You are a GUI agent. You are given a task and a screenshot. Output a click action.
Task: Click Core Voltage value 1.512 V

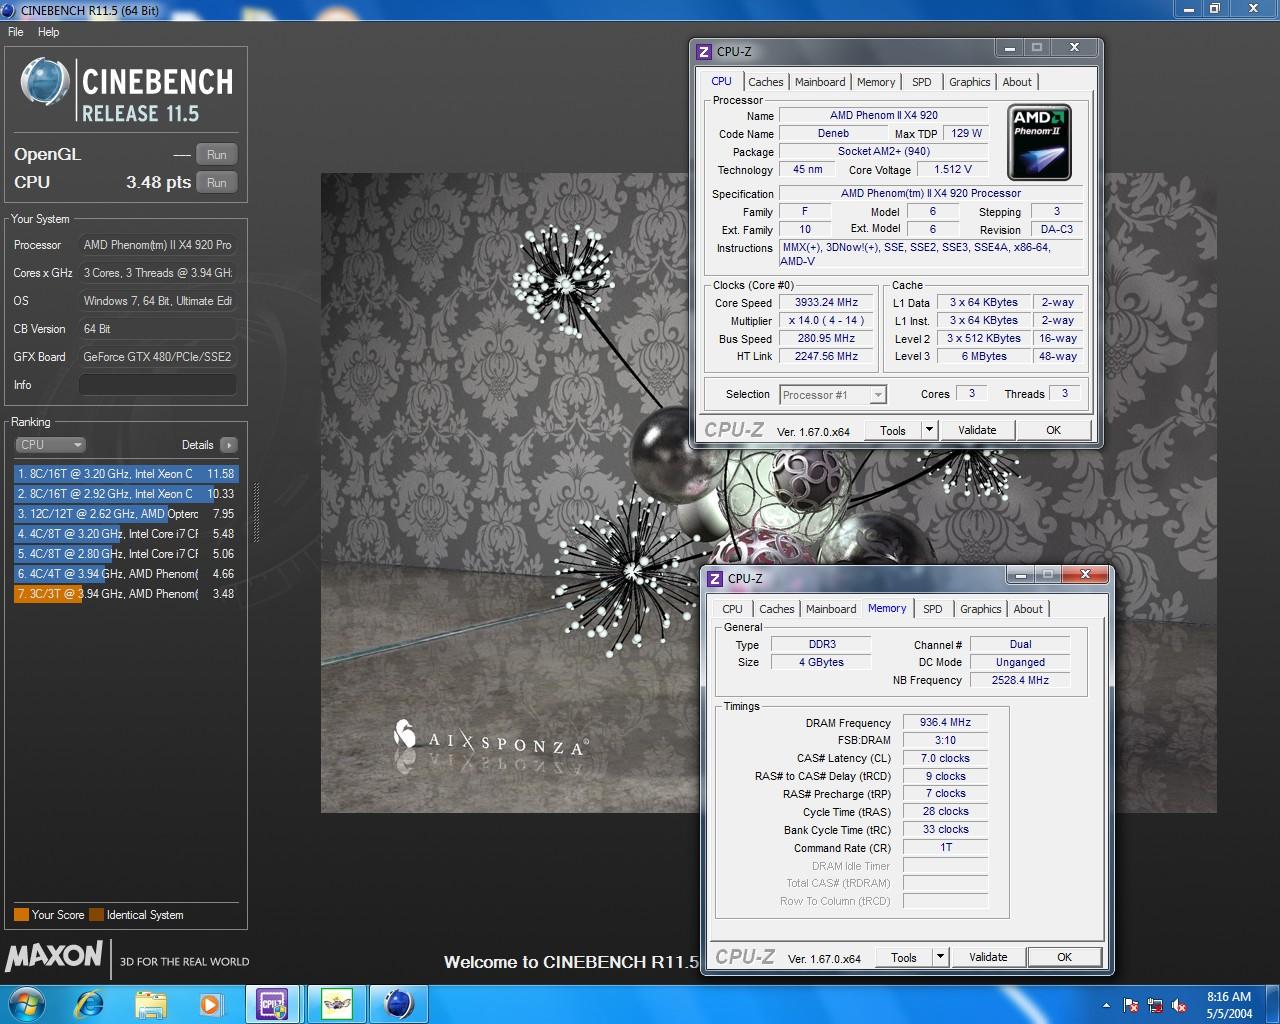coord(953,170)
